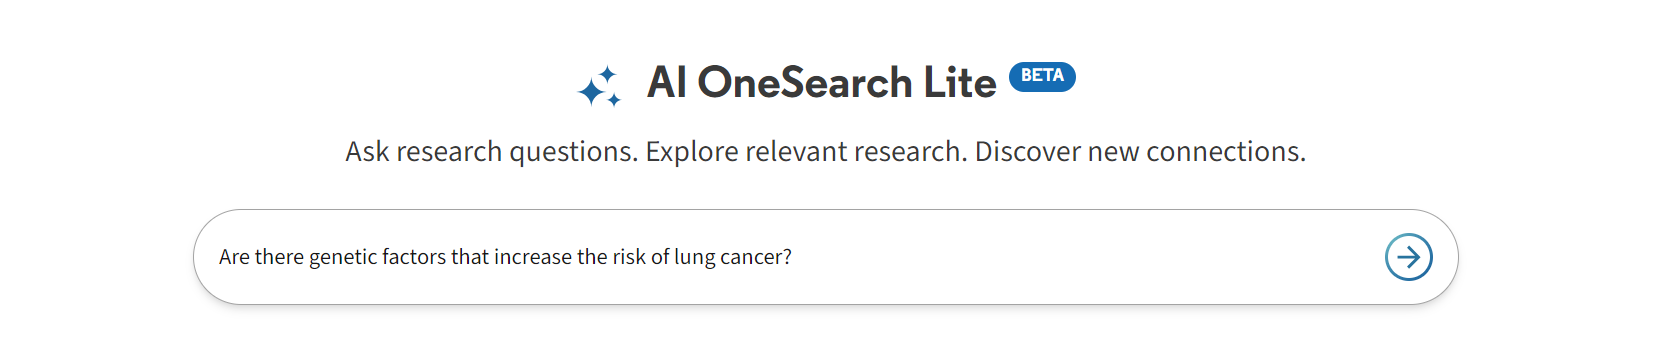This screenshot has height=361, width=1663.
Task: Click the word "risk" in the query
Action: [629, 257]
